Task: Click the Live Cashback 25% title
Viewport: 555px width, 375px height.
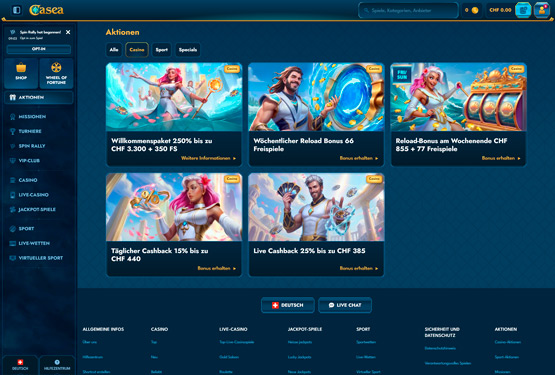Action: click(309, 251)
